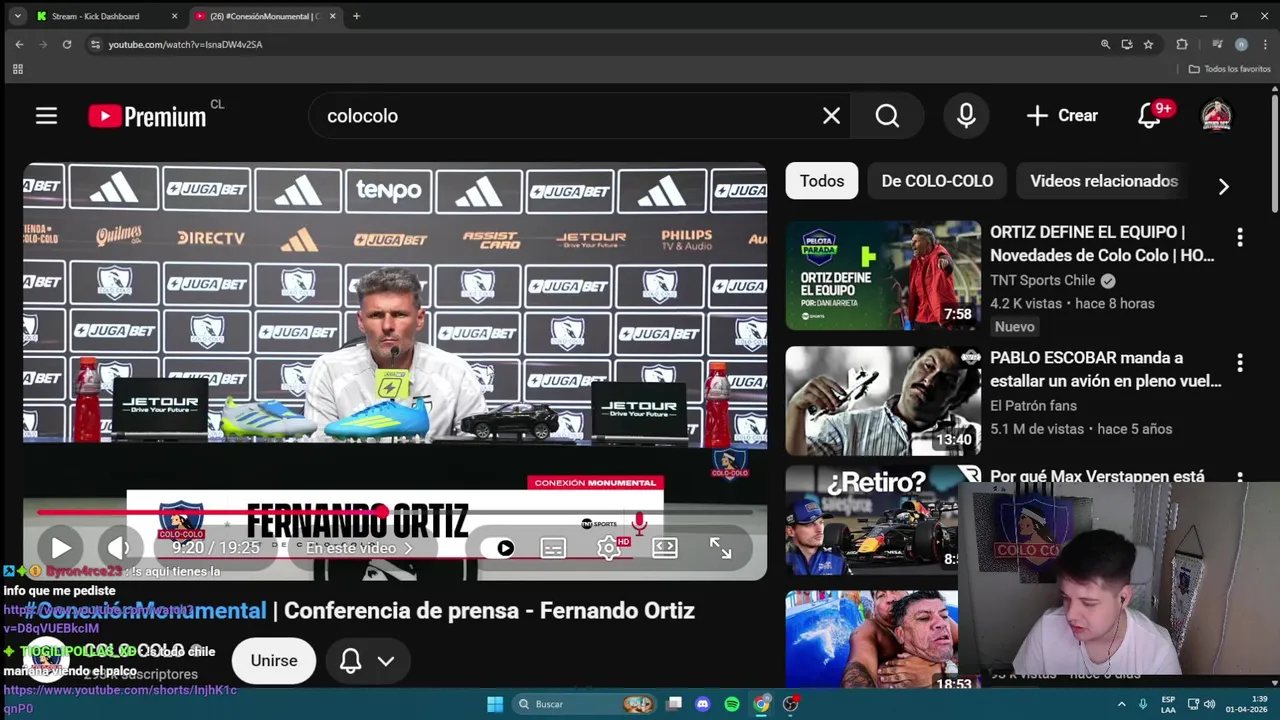Bookmark this page with the star
Viewport: 1280px width, 720px height.
coord(1148,44)
